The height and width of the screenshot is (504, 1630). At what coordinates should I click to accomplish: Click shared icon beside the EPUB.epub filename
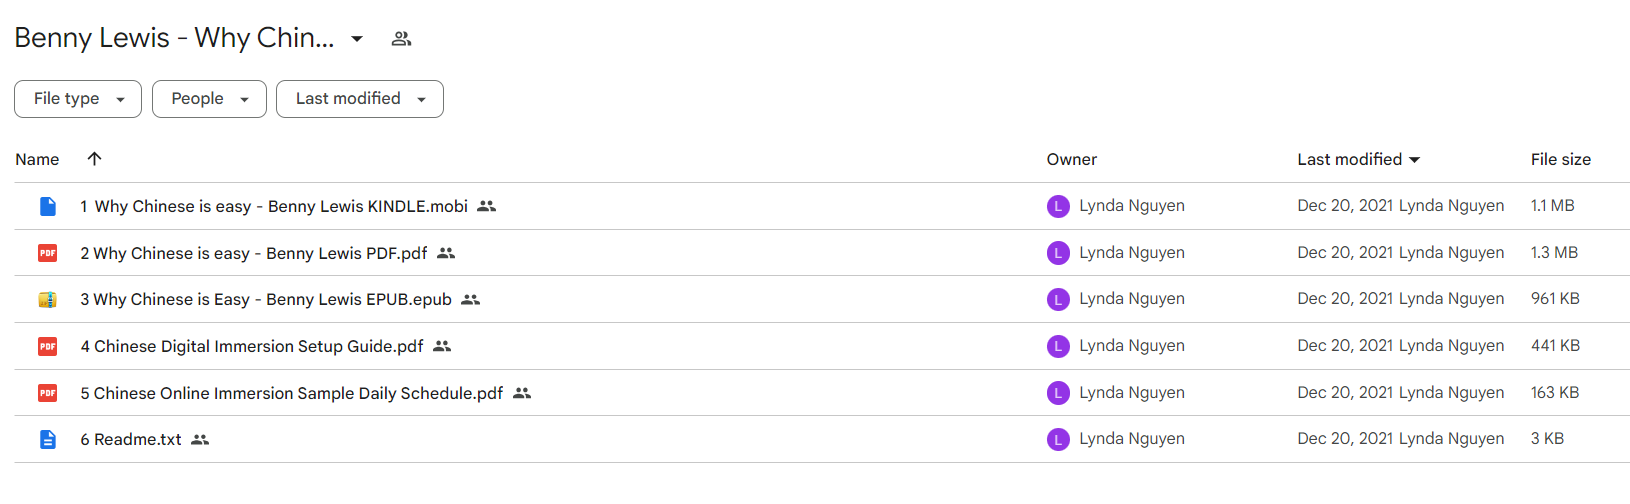tap(471, 300)
